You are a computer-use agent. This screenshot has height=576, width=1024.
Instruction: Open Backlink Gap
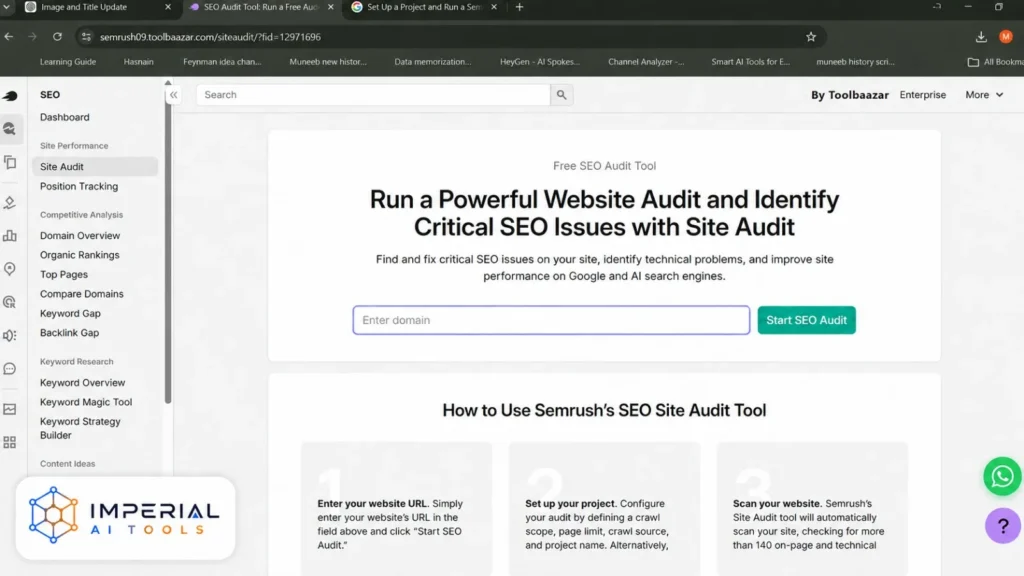tap(69, 332)
